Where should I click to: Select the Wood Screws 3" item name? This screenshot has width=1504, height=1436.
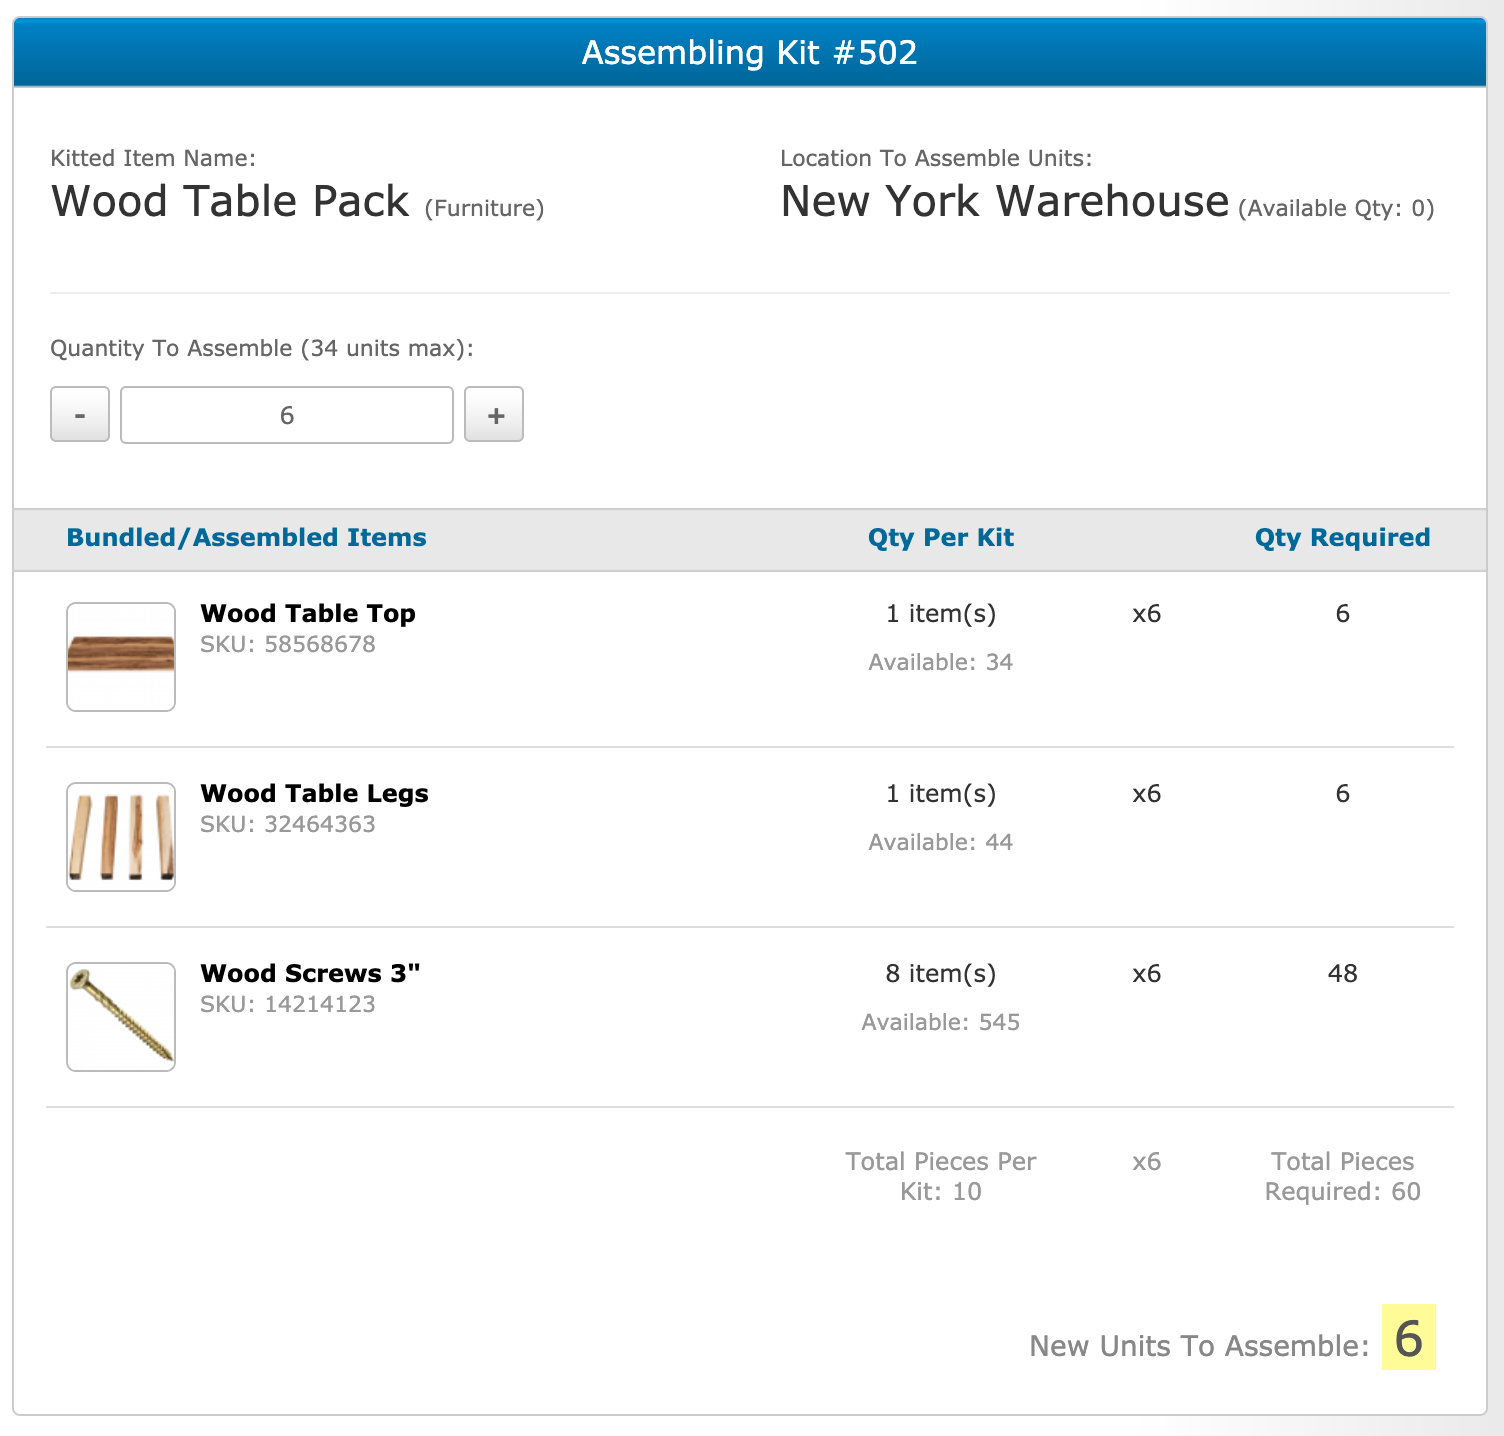click(x=310, y=973)
